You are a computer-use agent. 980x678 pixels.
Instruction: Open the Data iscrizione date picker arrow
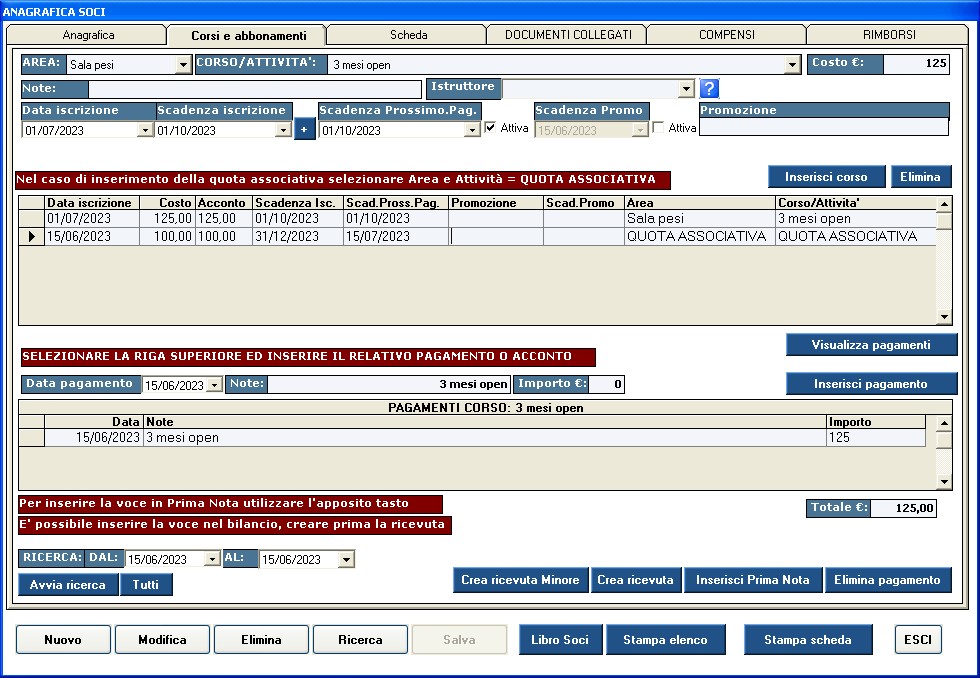(x=145, y=130)
